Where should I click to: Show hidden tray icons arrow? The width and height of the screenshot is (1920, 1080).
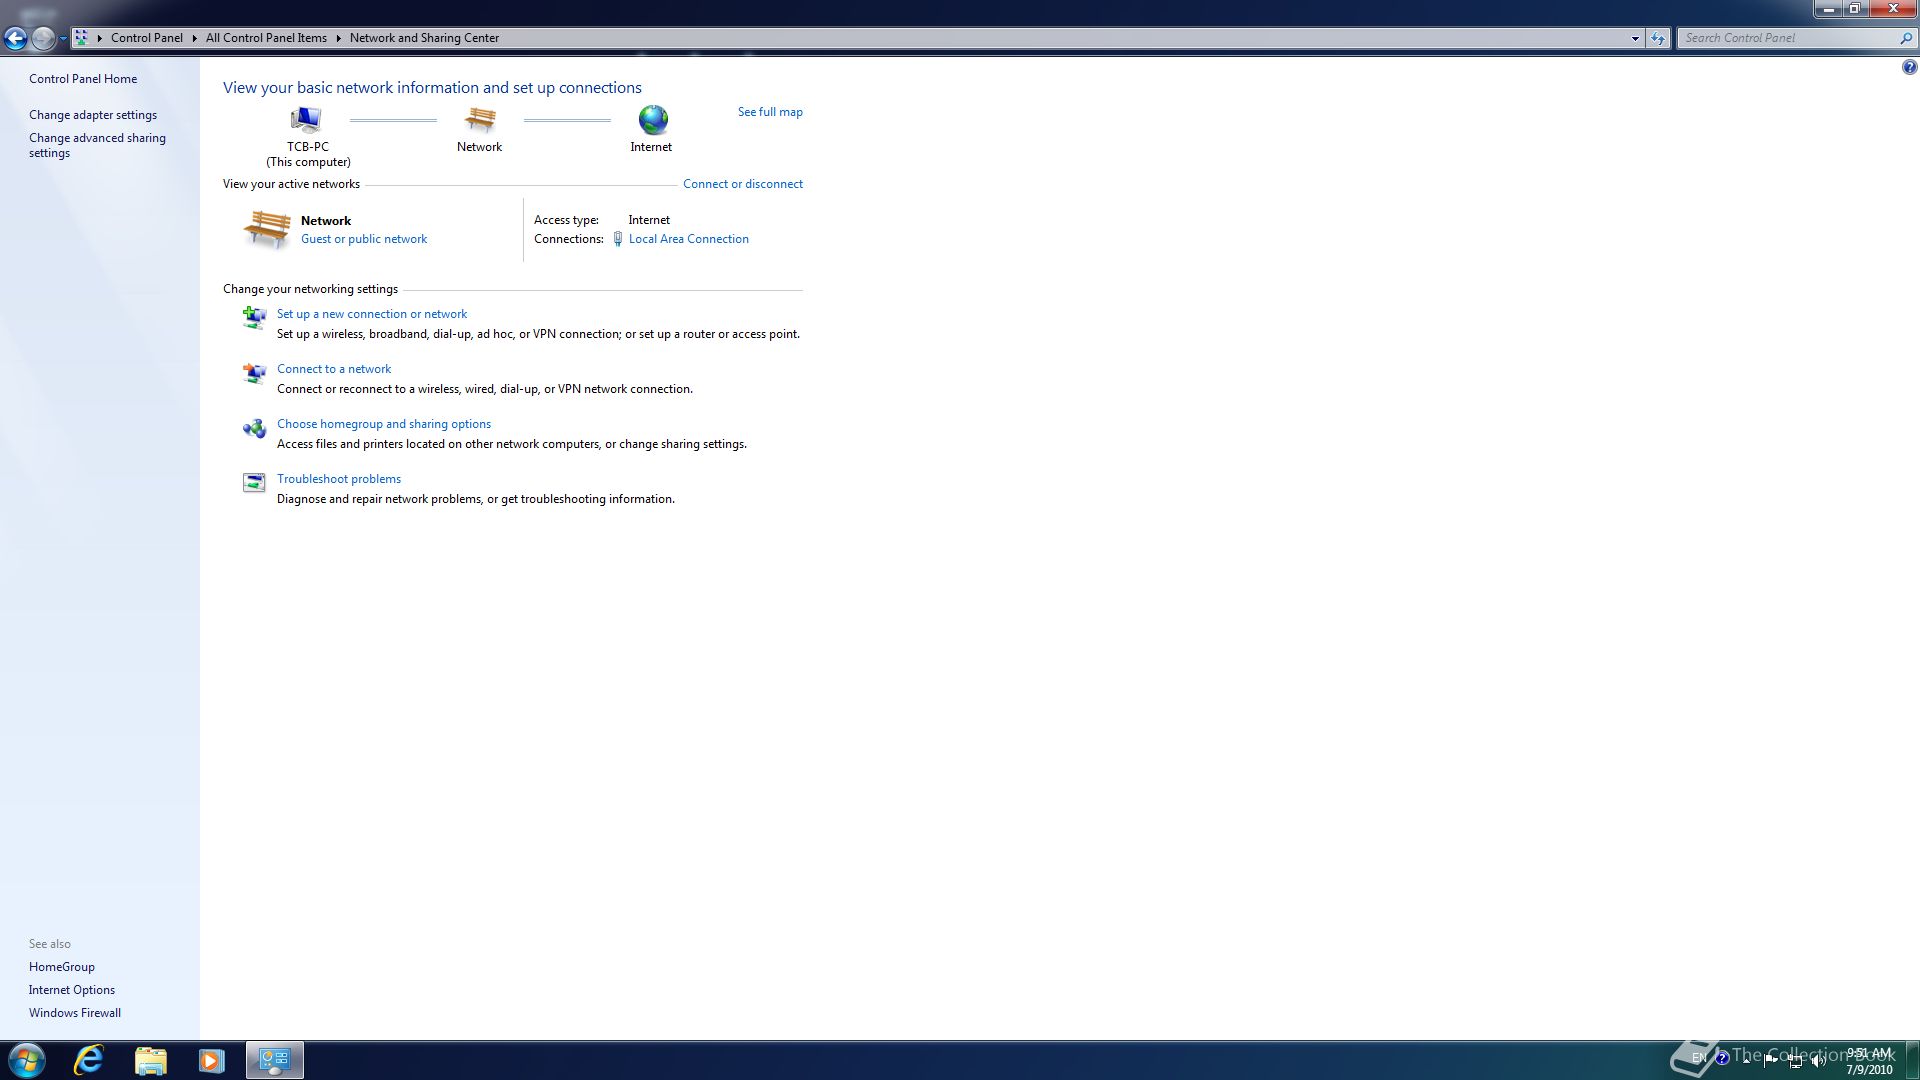point(1746,1059)
